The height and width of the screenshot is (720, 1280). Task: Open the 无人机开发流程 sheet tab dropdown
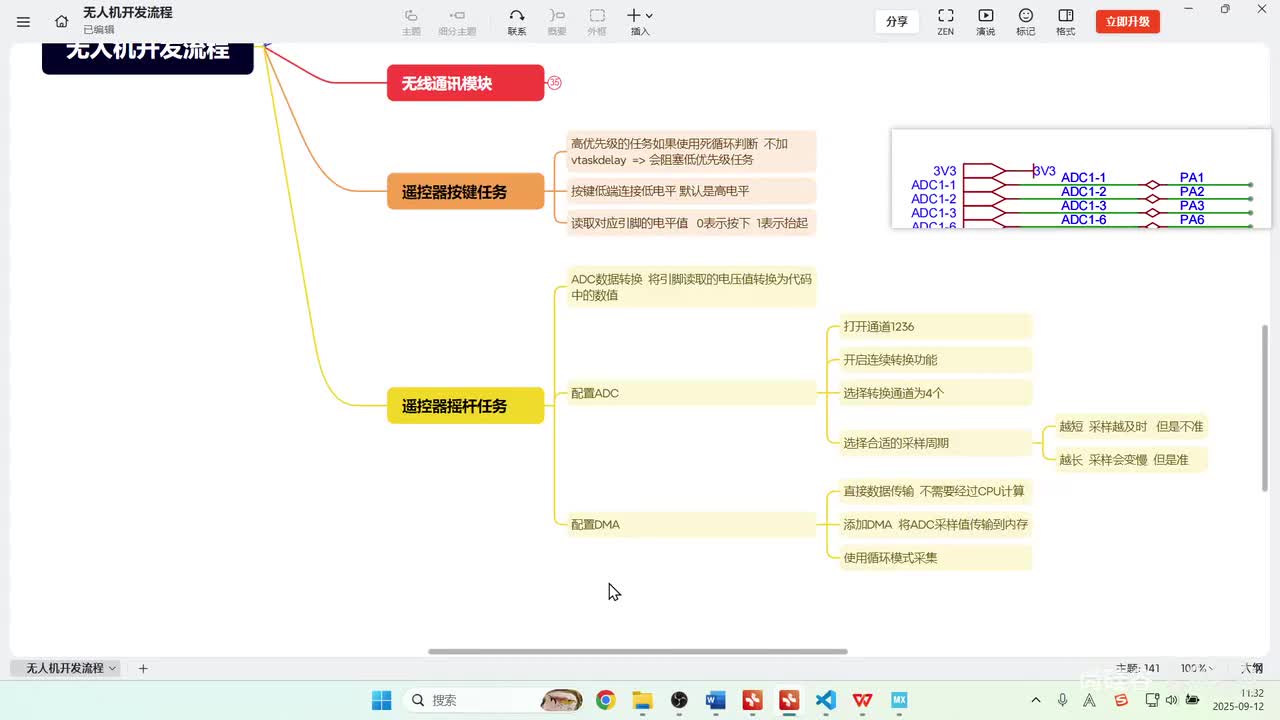[x=112, y=668]
